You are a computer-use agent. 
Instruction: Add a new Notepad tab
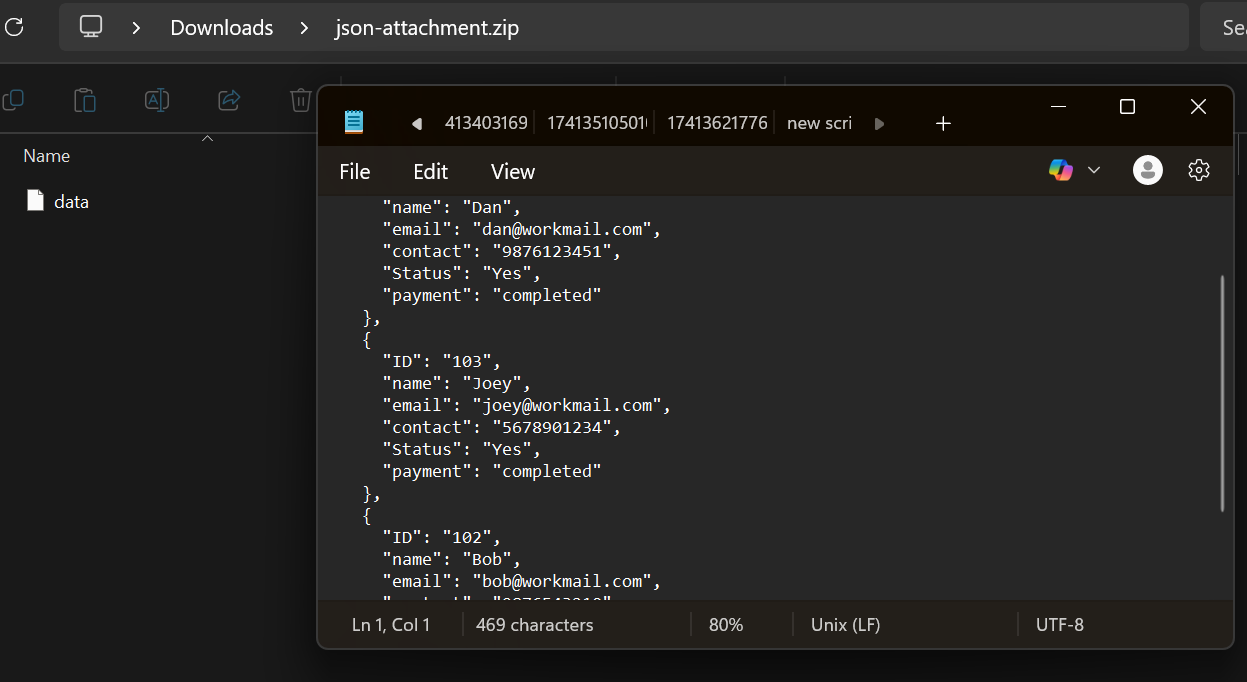click(x=942, y=123)
